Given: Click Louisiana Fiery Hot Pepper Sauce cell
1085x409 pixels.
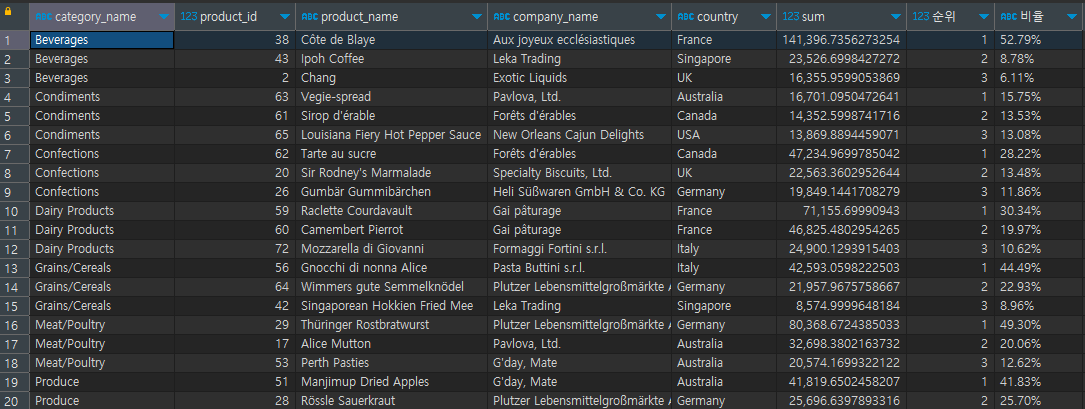Looking at the screenshot, I should [392, 135].
